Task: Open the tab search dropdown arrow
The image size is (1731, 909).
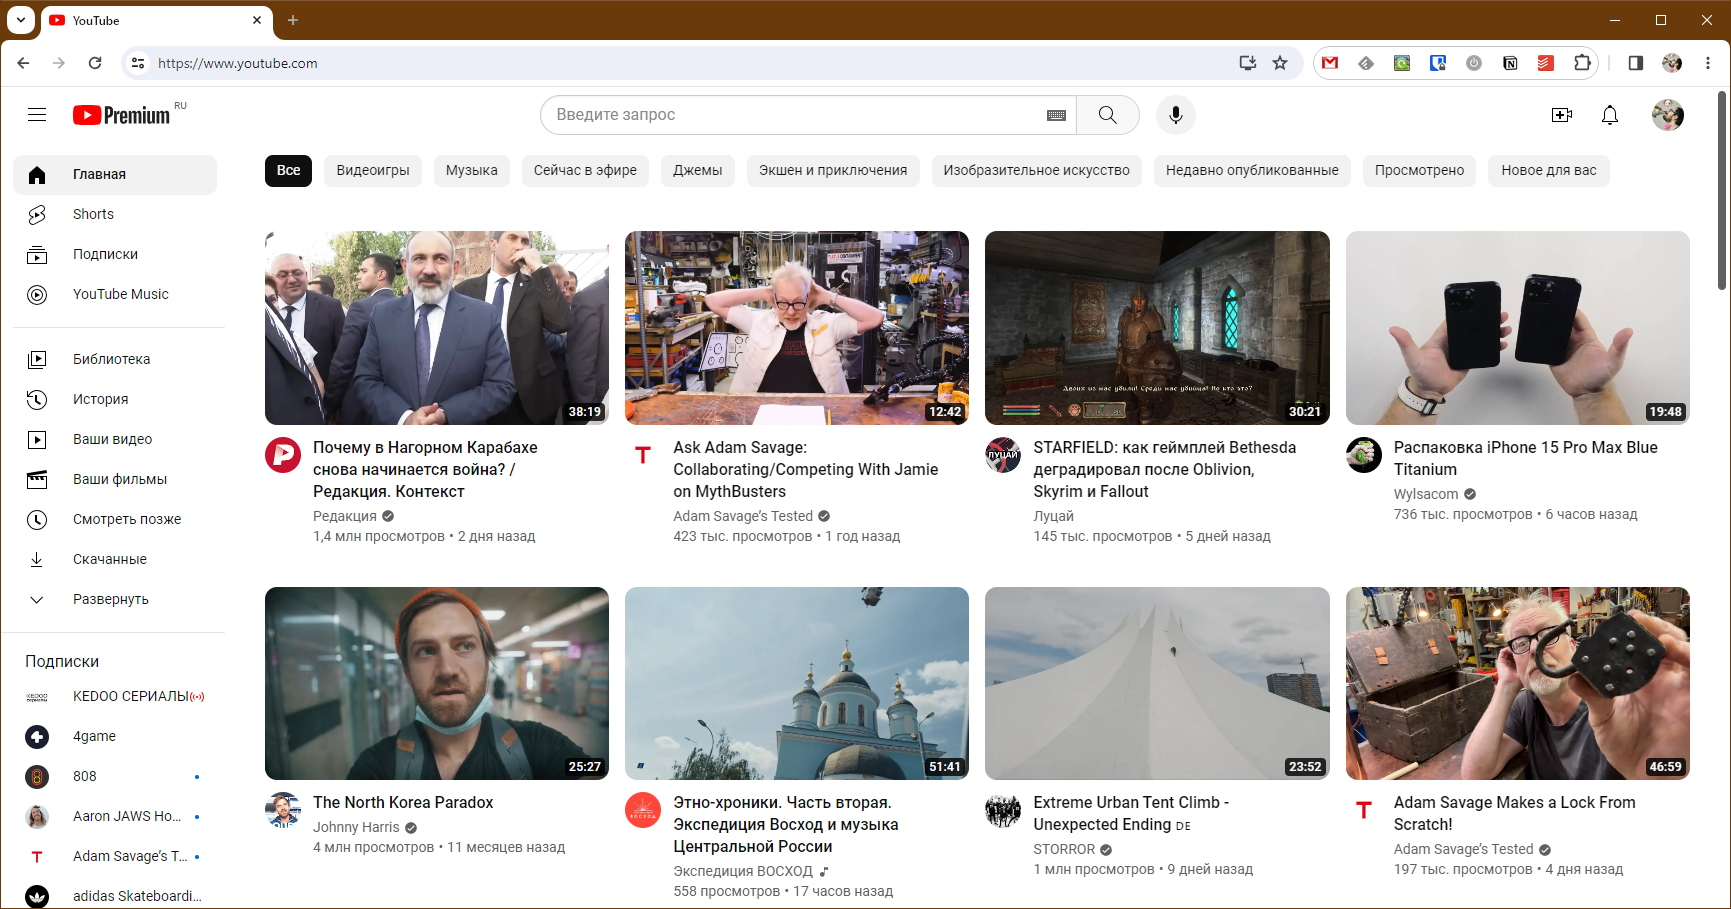Action: click(x=20, y=20)
